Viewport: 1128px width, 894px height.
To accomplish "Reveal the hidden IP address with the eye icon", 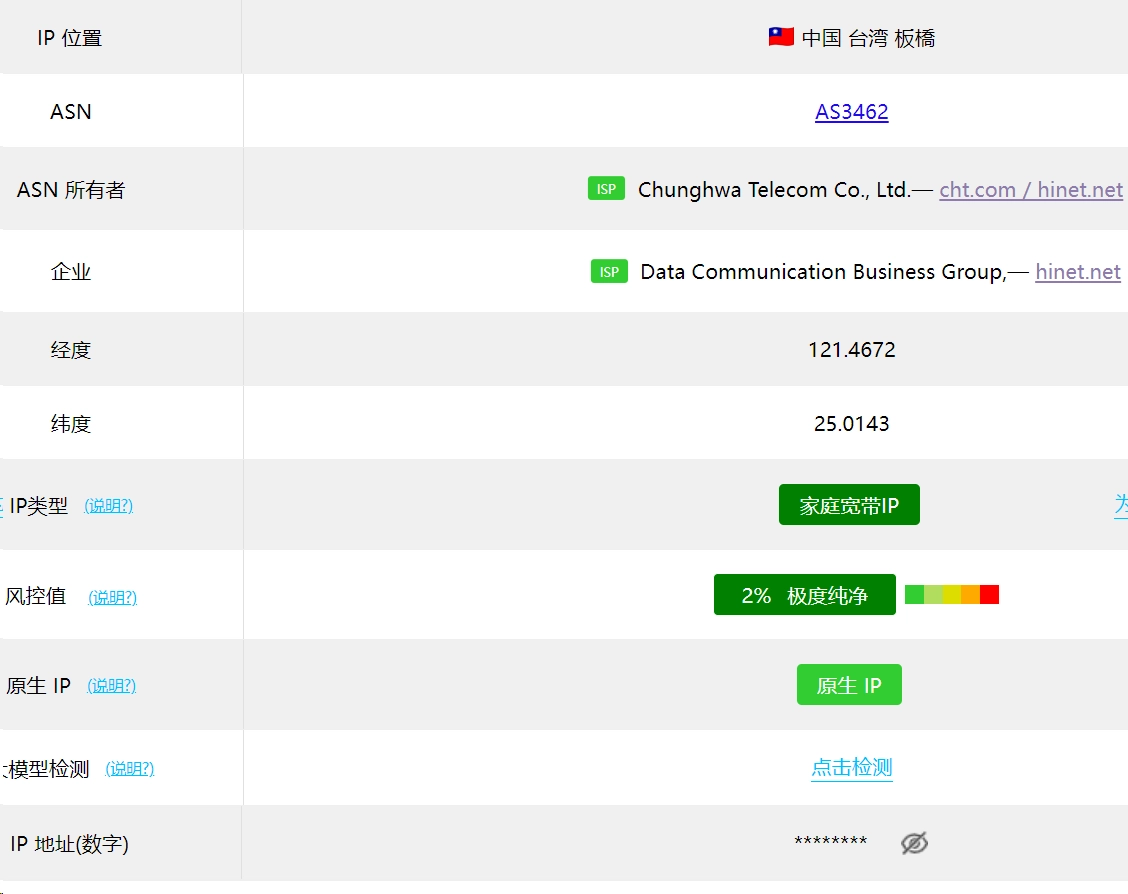I will (x=914, y=843).
